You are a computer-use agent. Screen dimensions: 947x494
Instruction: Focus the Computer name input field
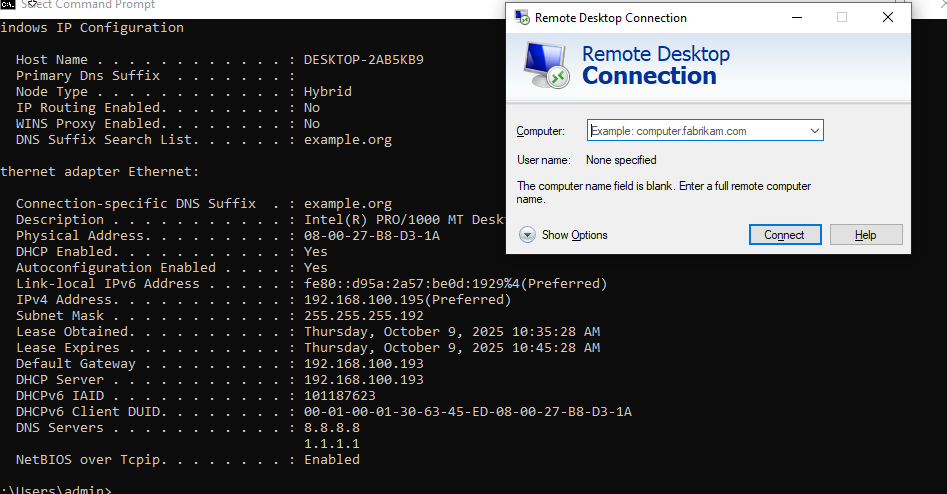[695, 131]
